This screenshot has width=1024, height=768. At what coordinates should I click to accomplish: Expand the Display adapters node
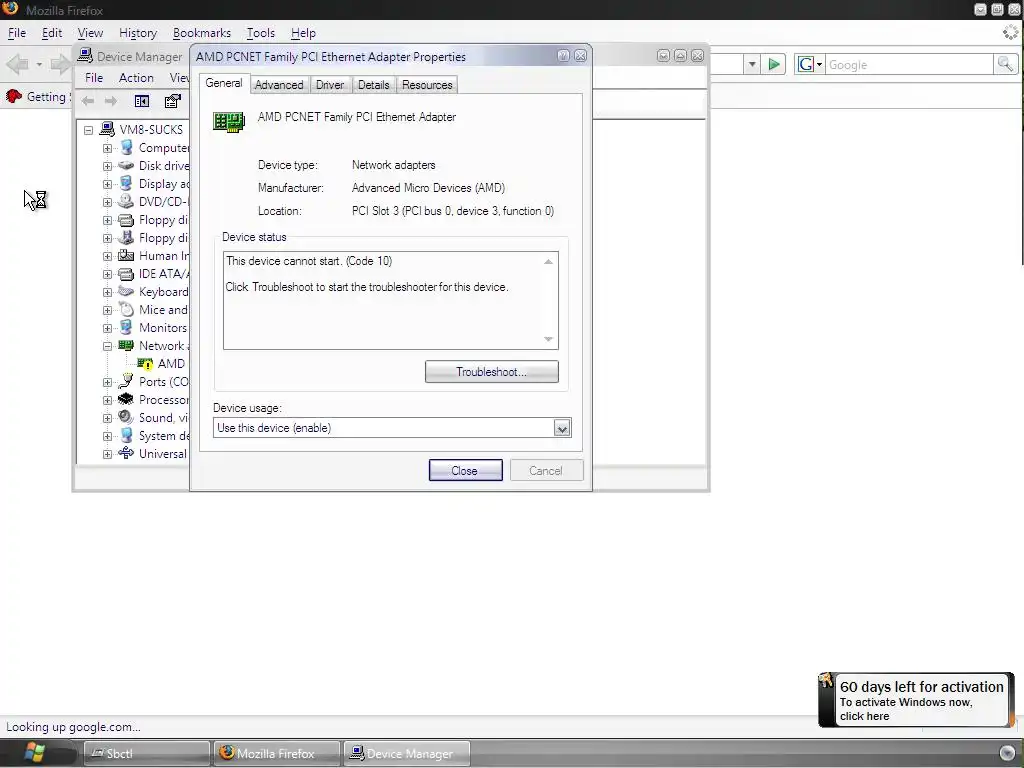point(107,184)
